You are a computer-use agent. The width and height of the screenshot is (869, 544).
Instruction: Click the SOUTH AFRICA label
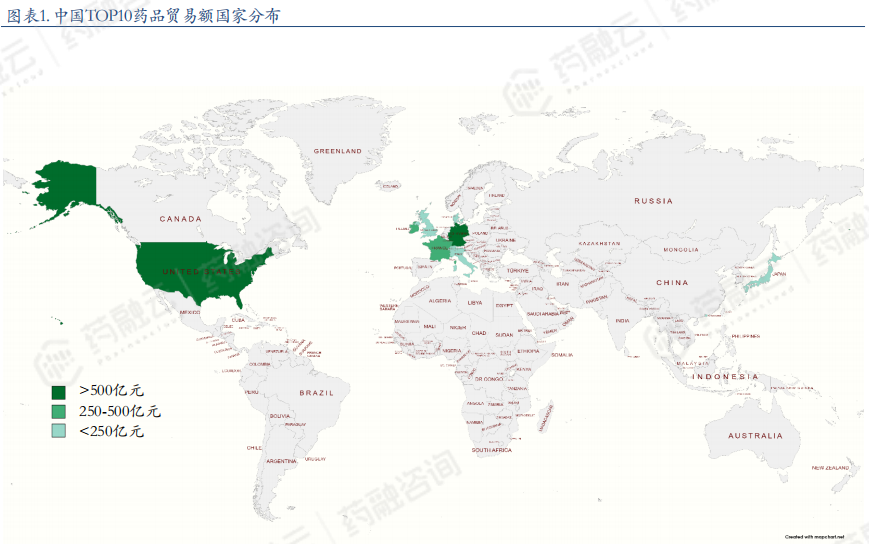pos(492,450)
